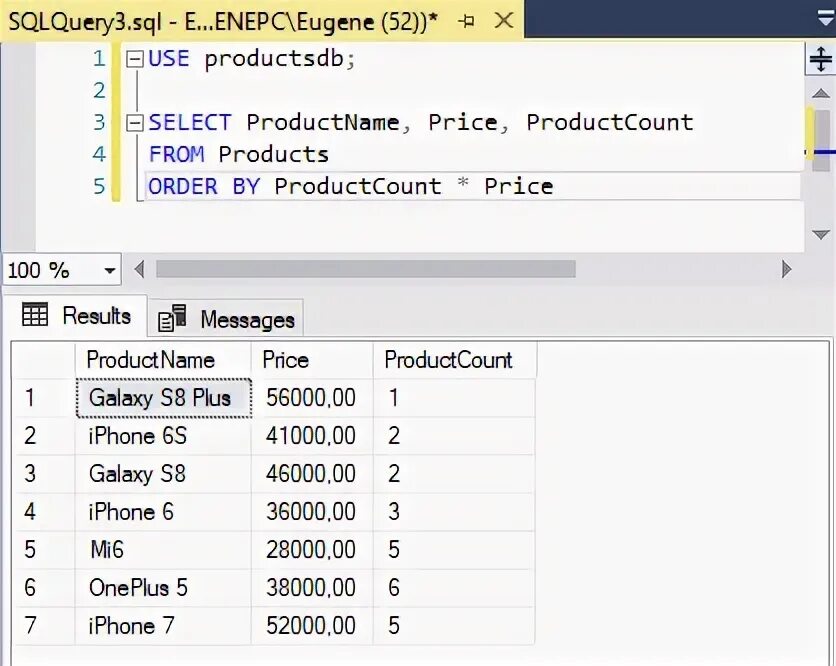Select result row header 3
836x666 pixels.
point(44,474)
